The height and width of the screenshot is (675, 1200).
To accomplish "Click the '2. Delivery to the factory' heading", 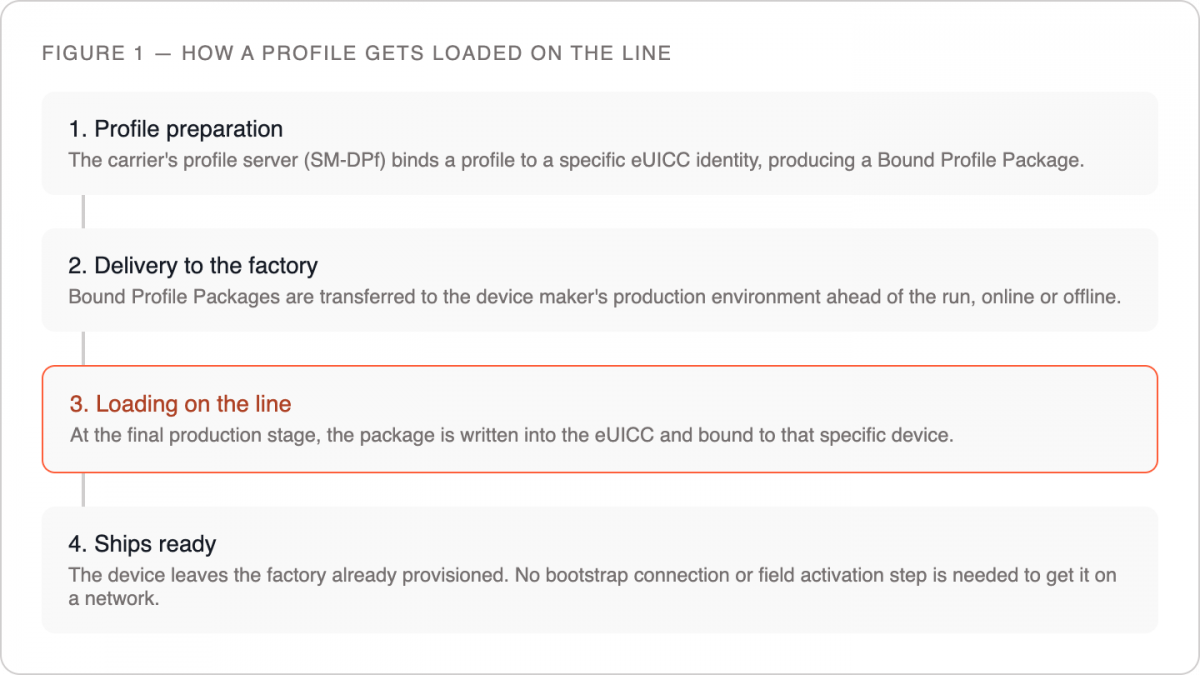I will (193, 266).
